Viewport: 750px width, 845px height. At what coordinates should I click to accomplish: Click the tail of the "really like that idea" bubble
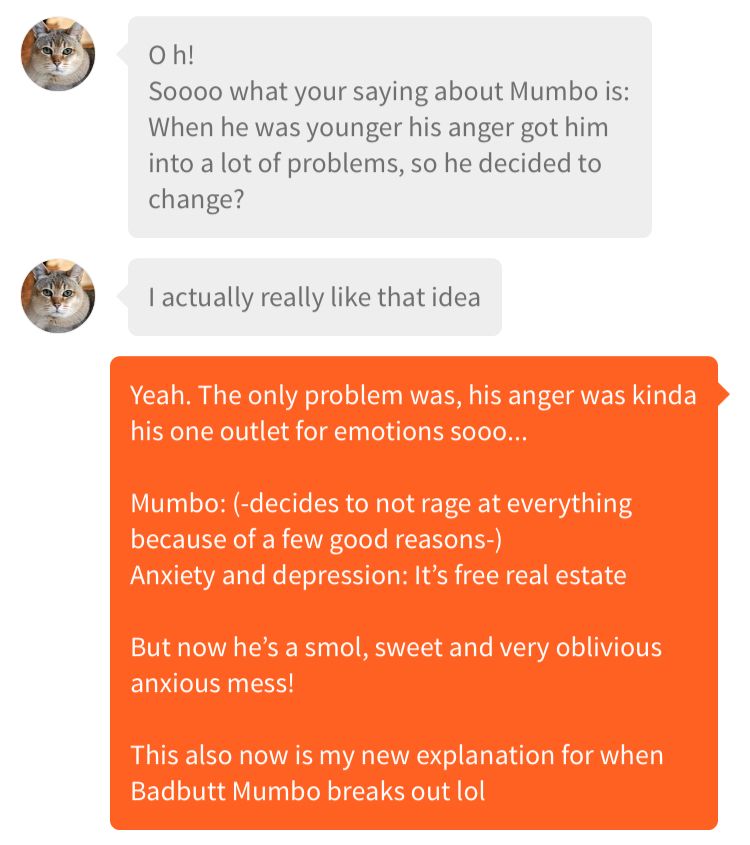[x=123, y=296]
